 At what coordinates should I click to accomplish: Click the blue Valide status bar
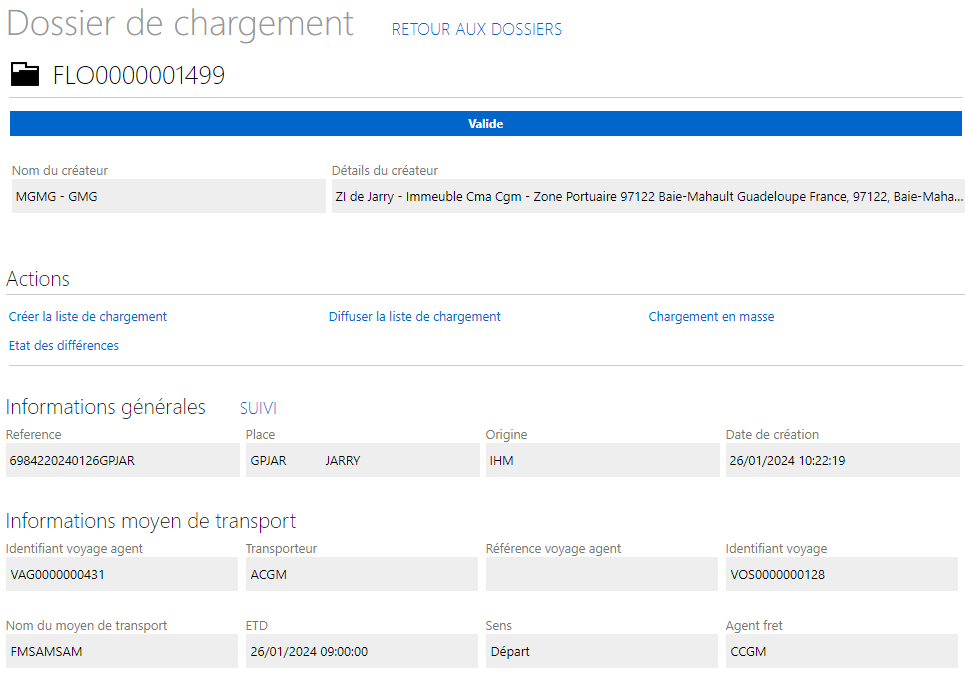(486, 124)
